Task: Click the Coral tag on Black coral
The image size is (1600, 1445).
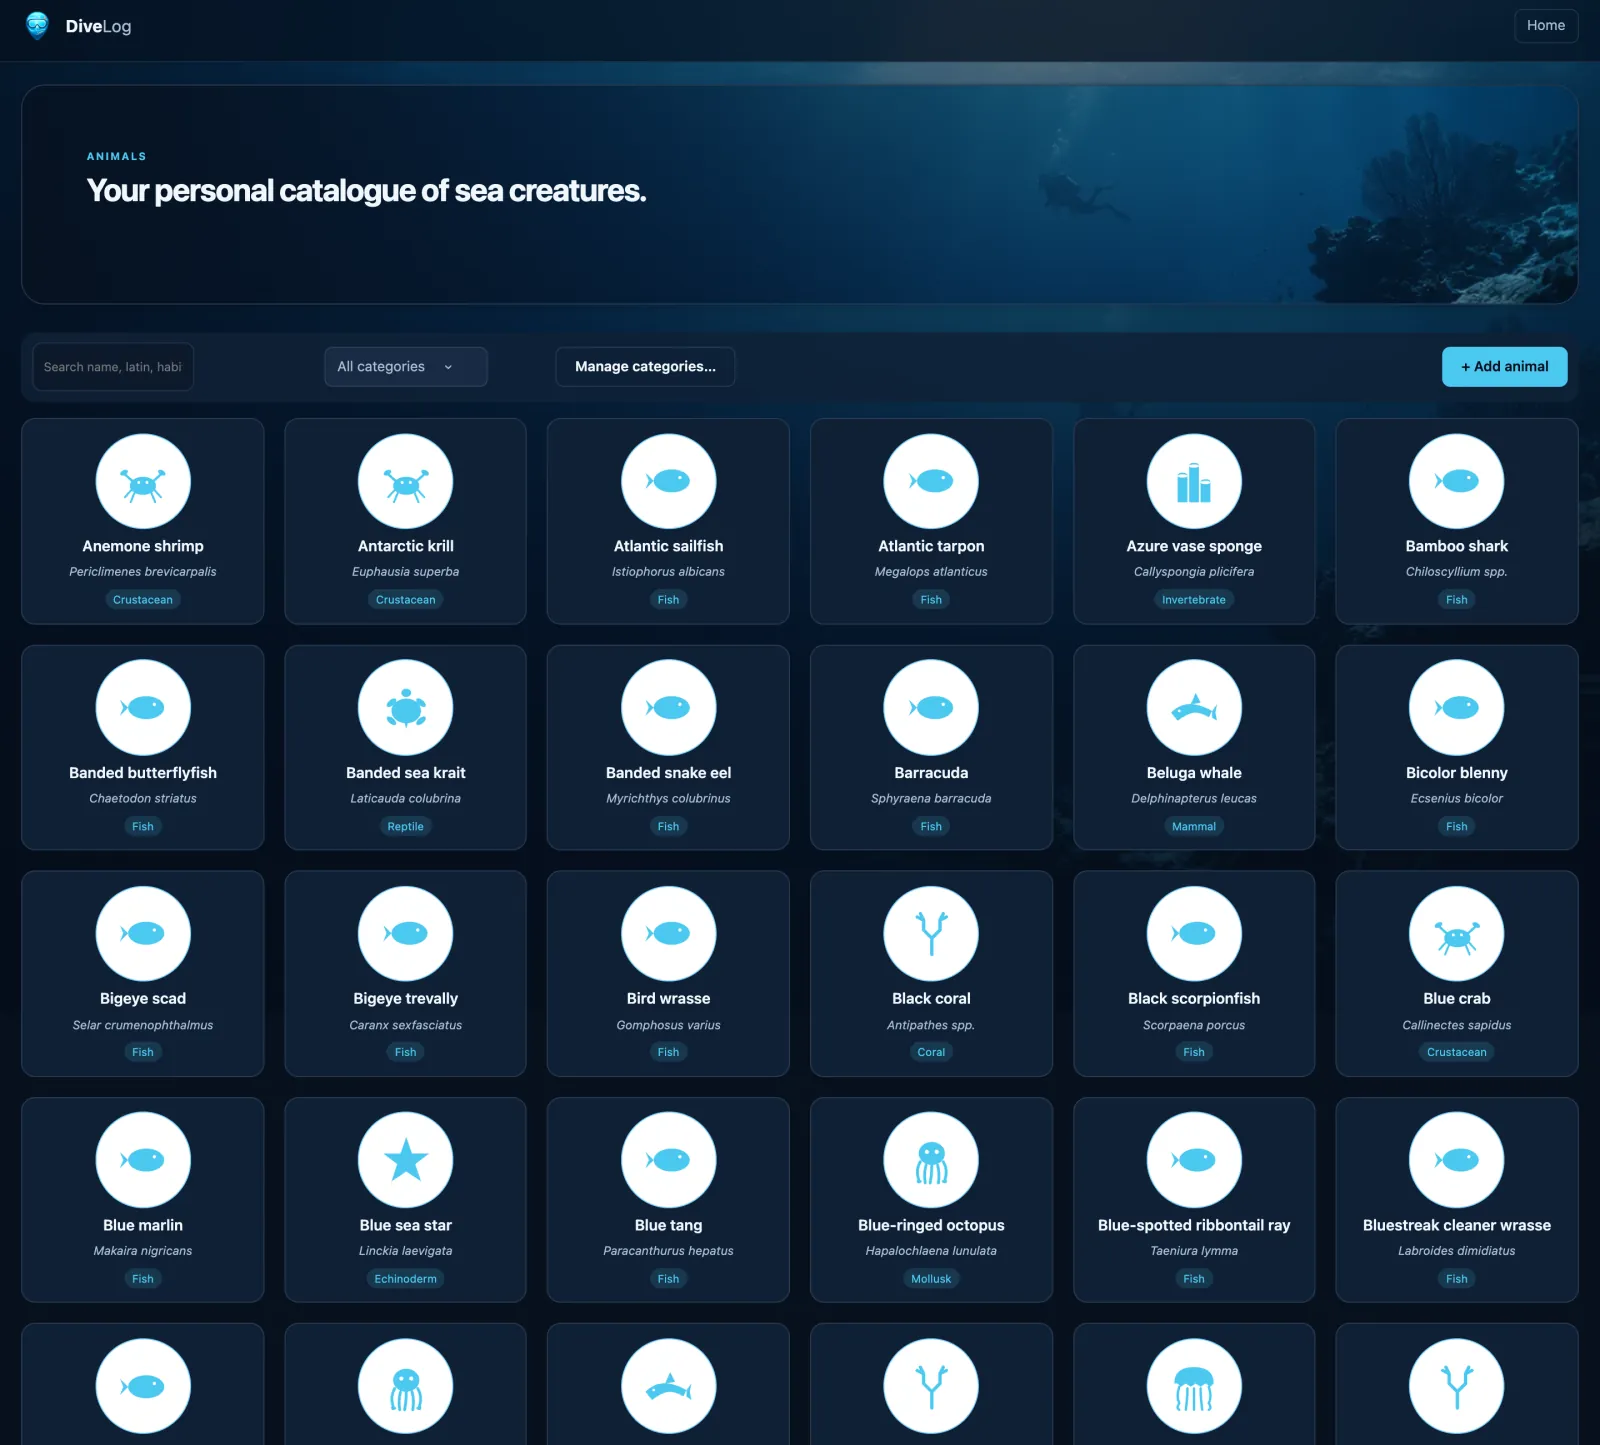Action: 931,1052
